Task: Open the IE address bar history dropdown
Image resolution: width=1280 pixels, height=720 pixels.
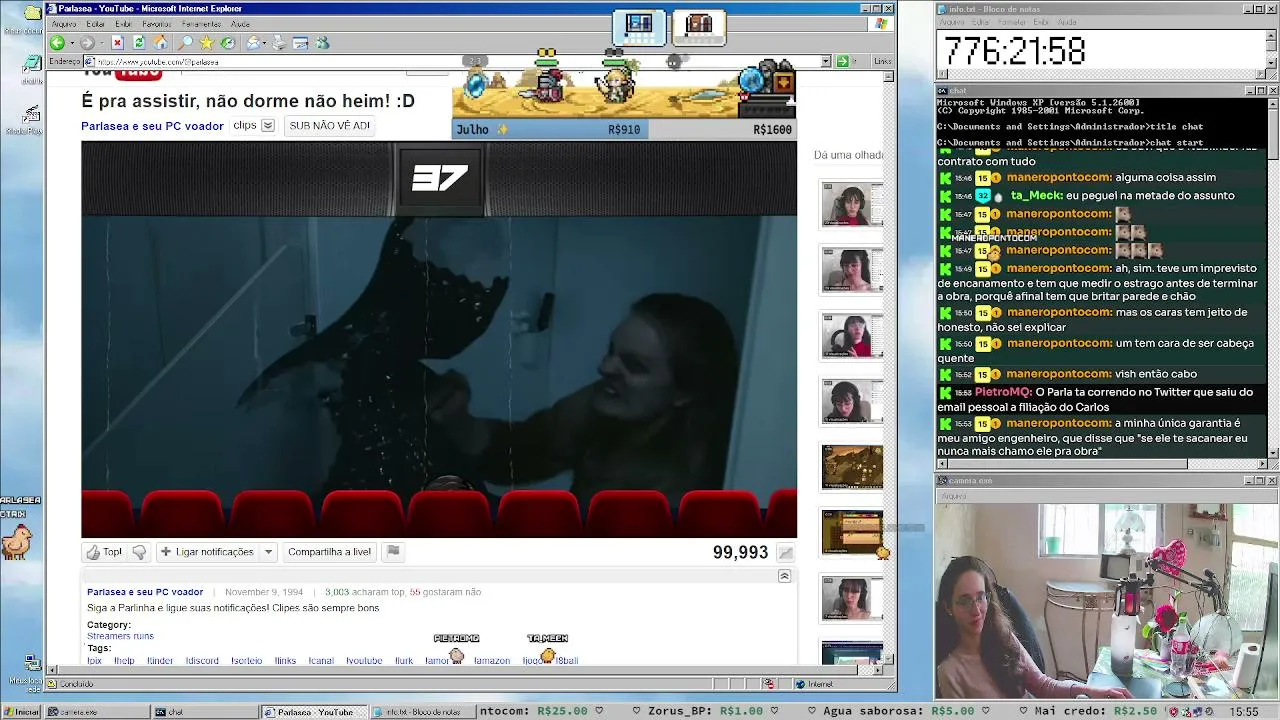Action: pos(826,62)
